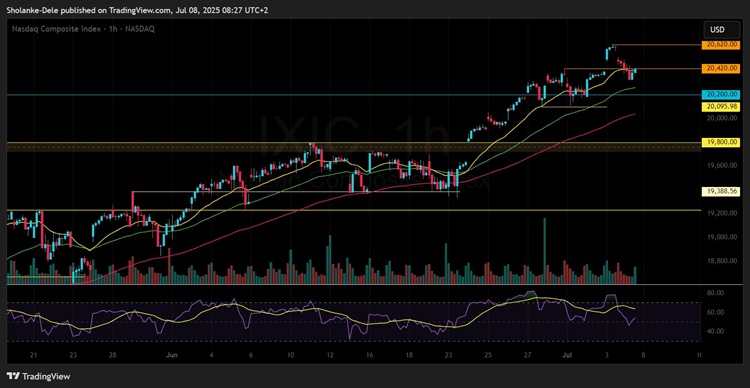
Task: Click the 21 date label on time axis
Action: coord(33,355)
